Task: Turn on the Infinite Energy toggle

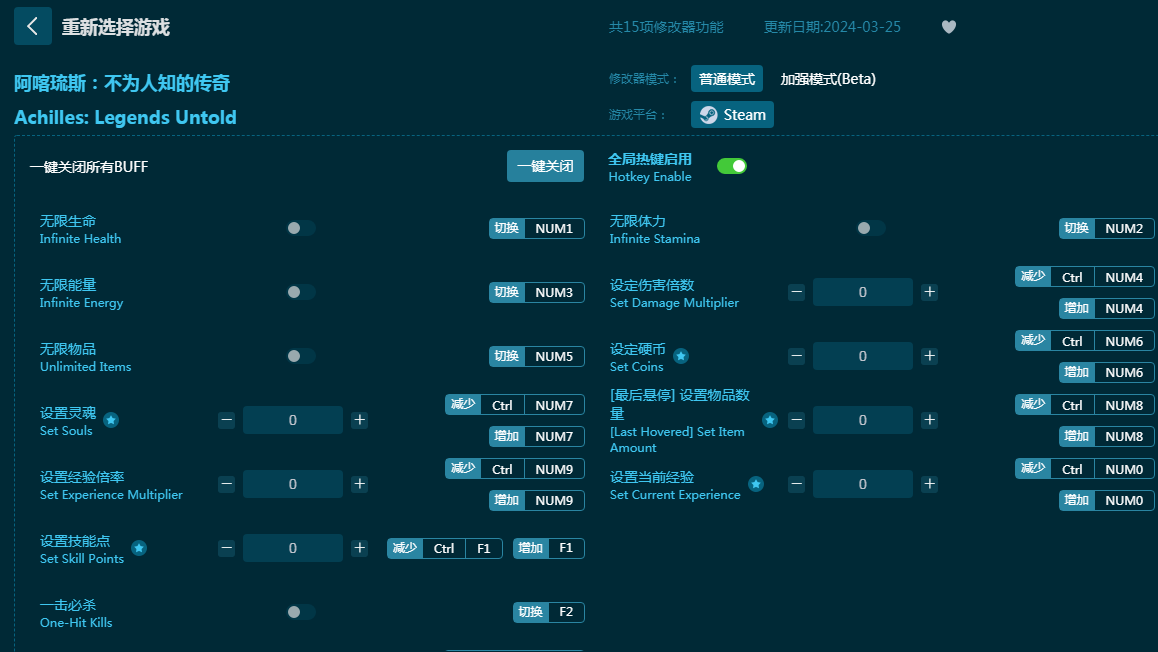Action: (301, 292)
